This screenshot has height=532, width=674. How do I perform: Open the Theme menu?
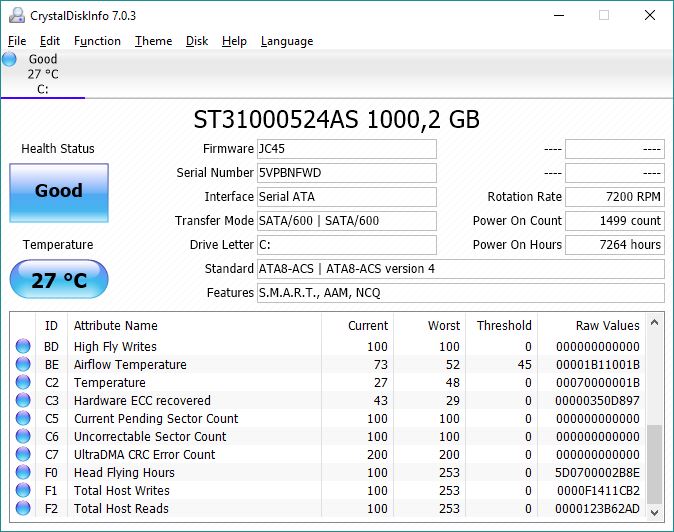[153, 41]
